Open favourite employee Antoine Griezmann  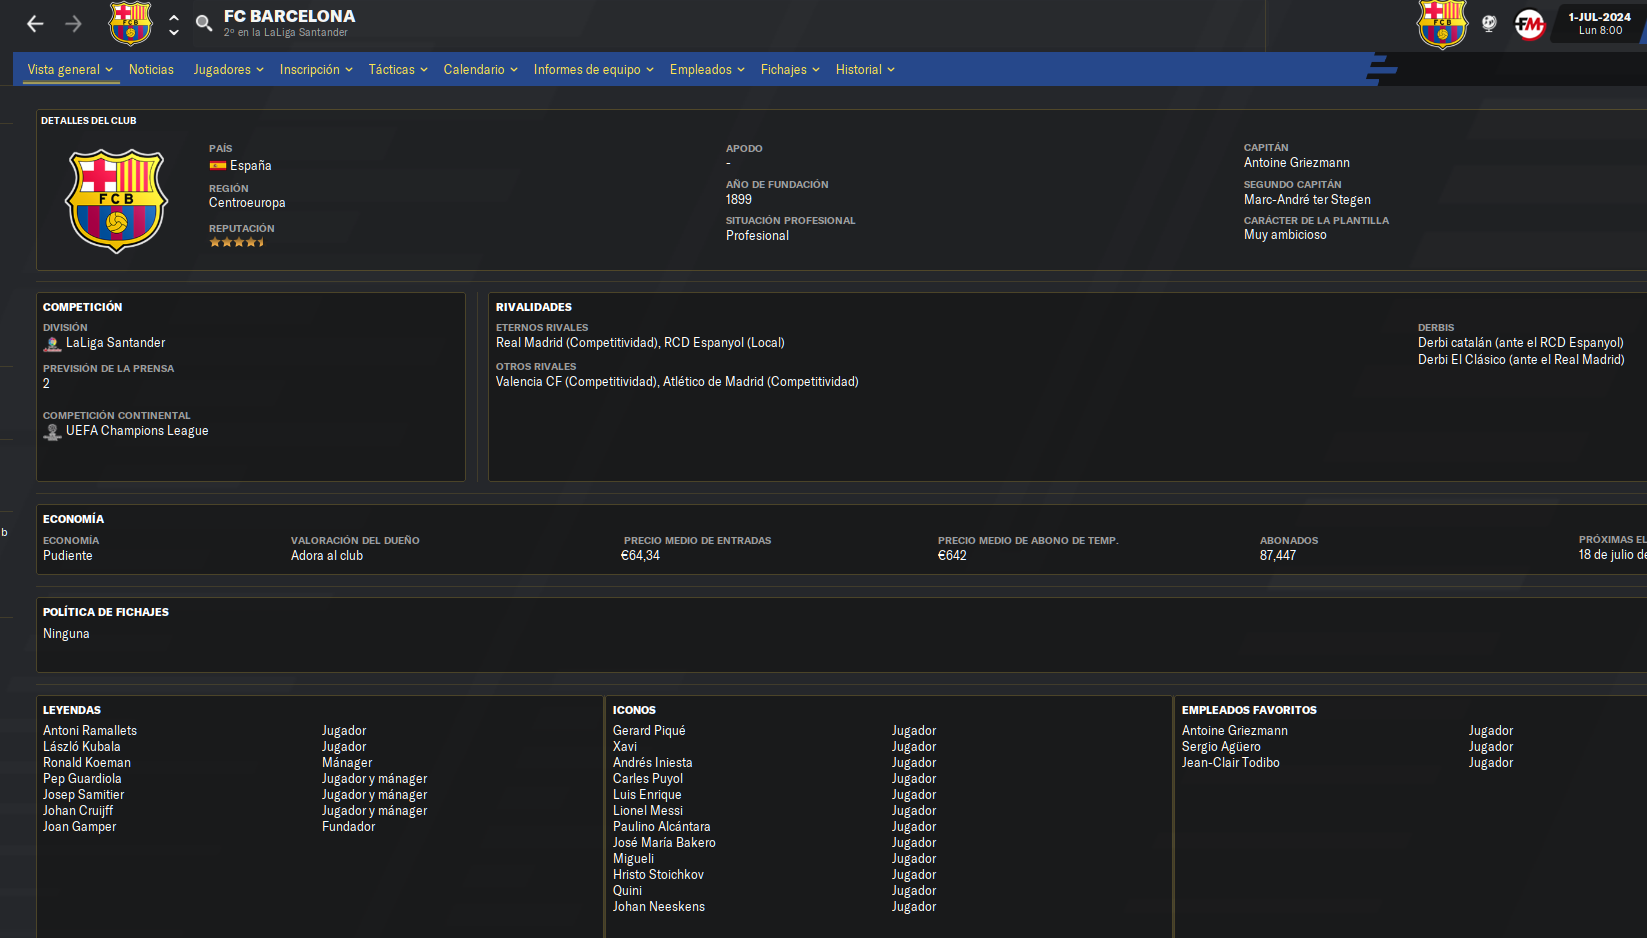point(1235,731)
